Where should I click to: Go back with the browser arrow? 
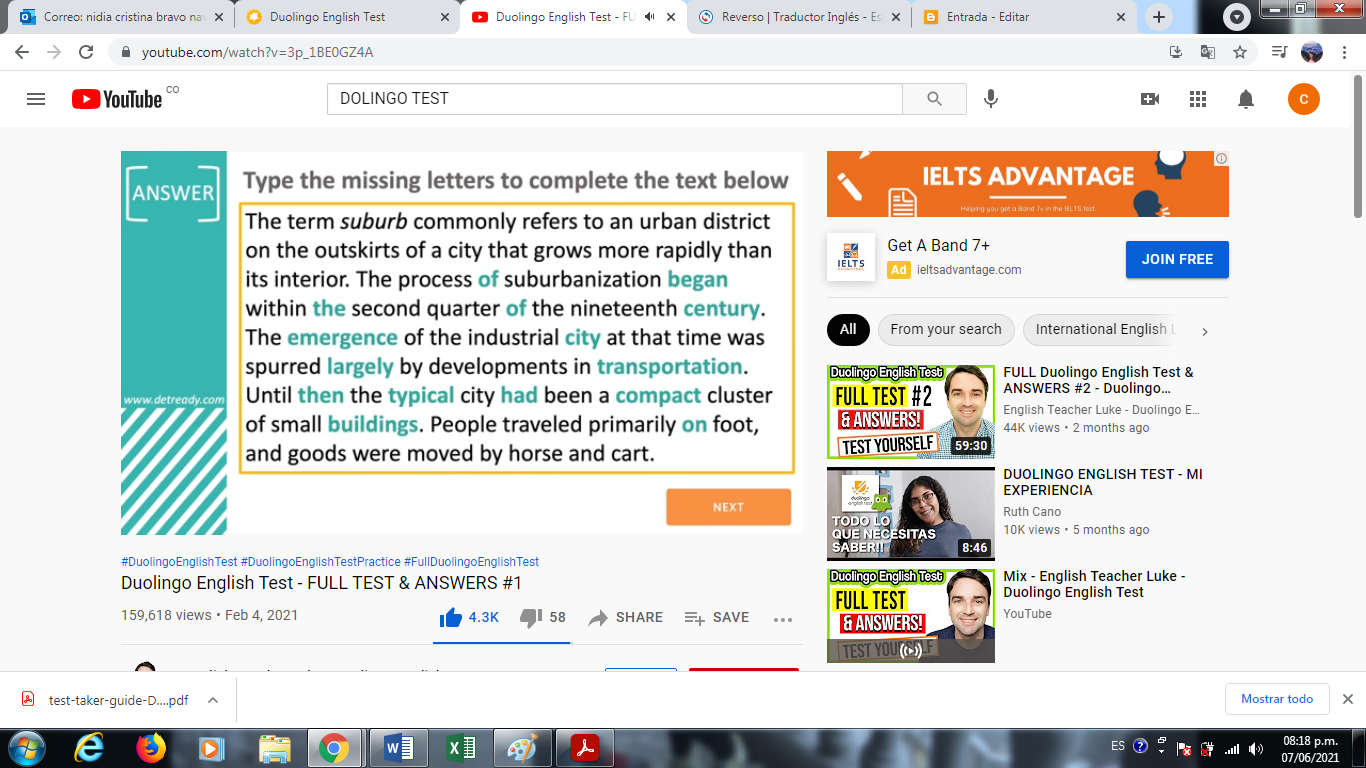tap(22, 52)
